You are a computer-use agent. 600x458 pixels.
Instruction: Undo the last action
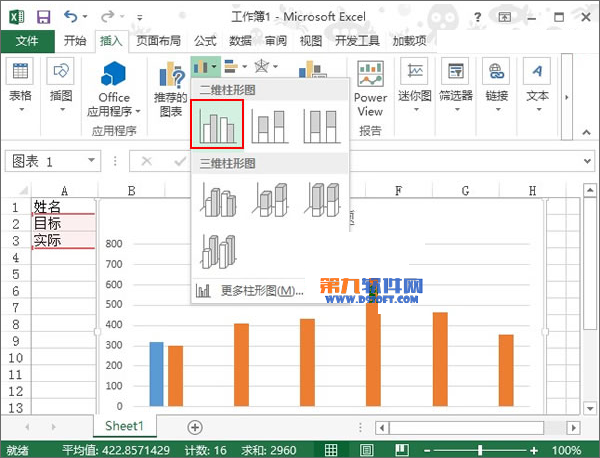(x=70, y=16)
